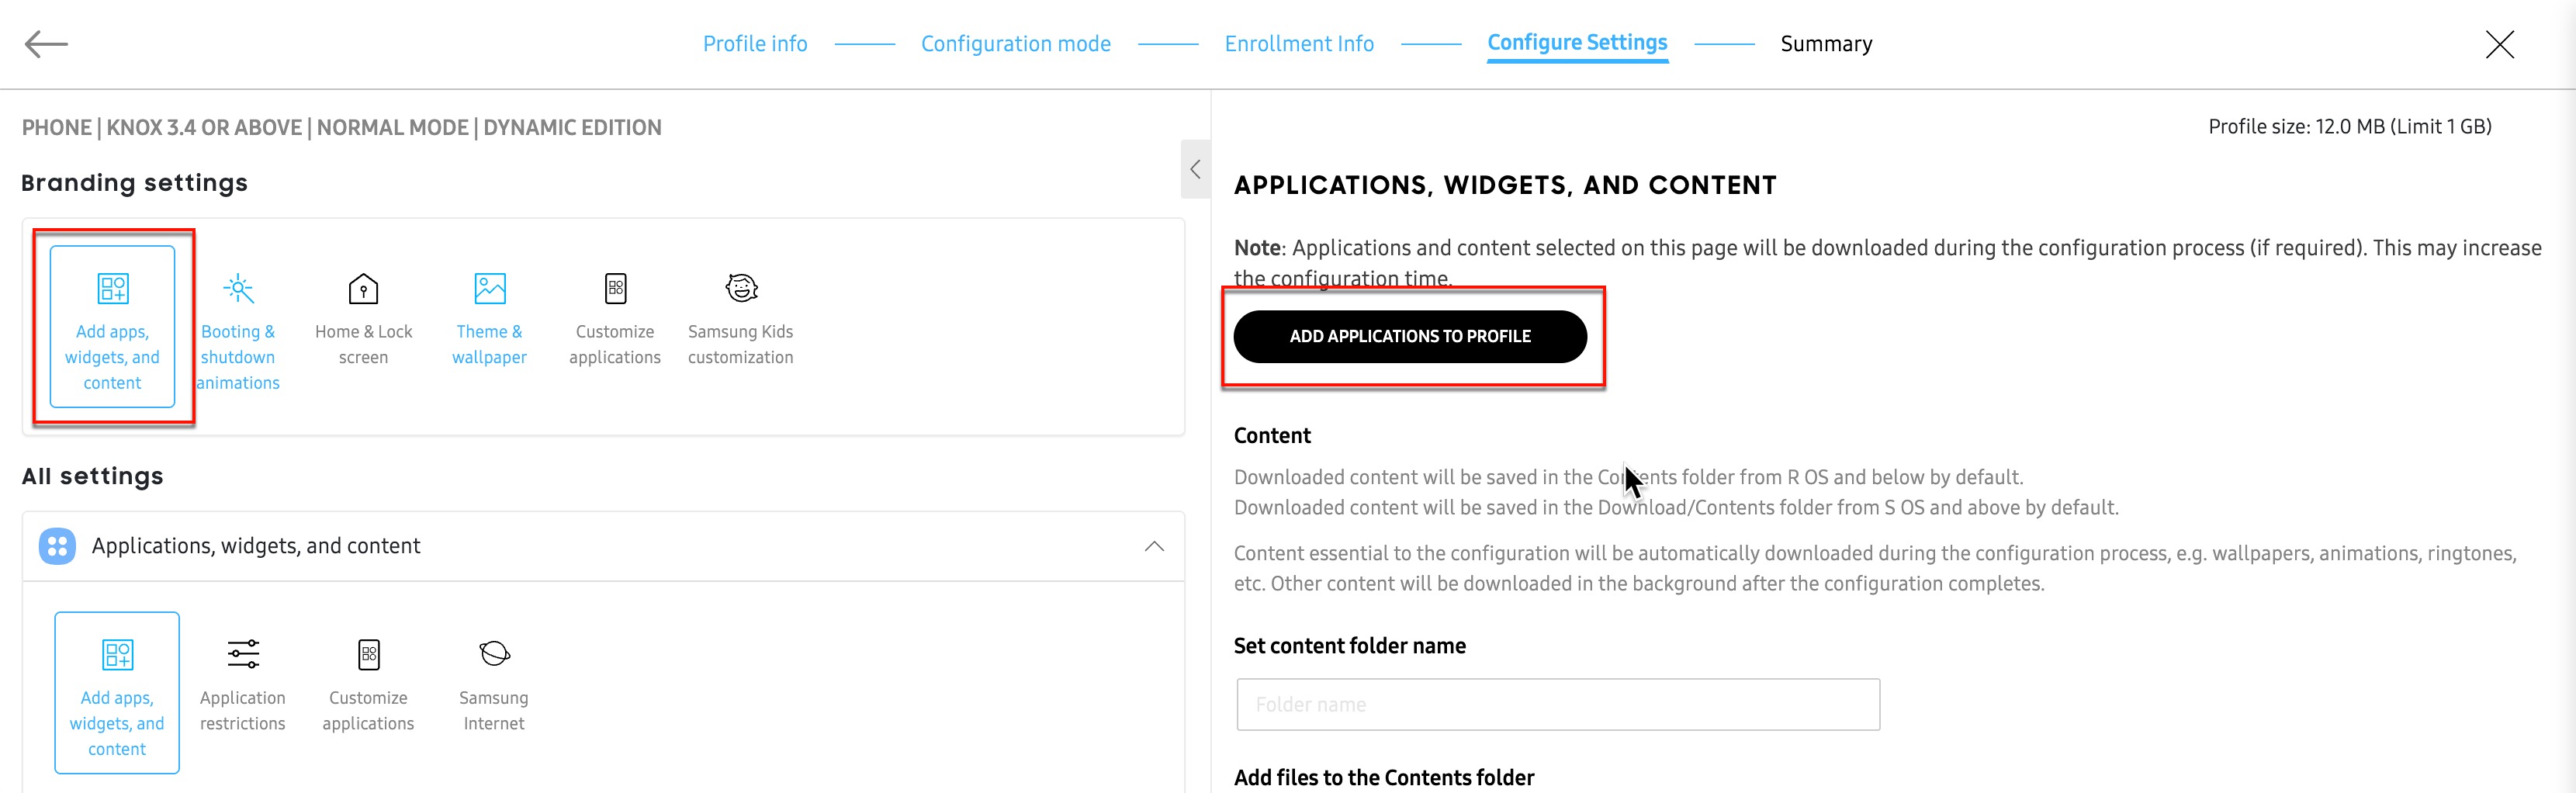Select Add apps, widgets, and content in All settings
Screen dimensions: 2576x793
click(117, 692)
